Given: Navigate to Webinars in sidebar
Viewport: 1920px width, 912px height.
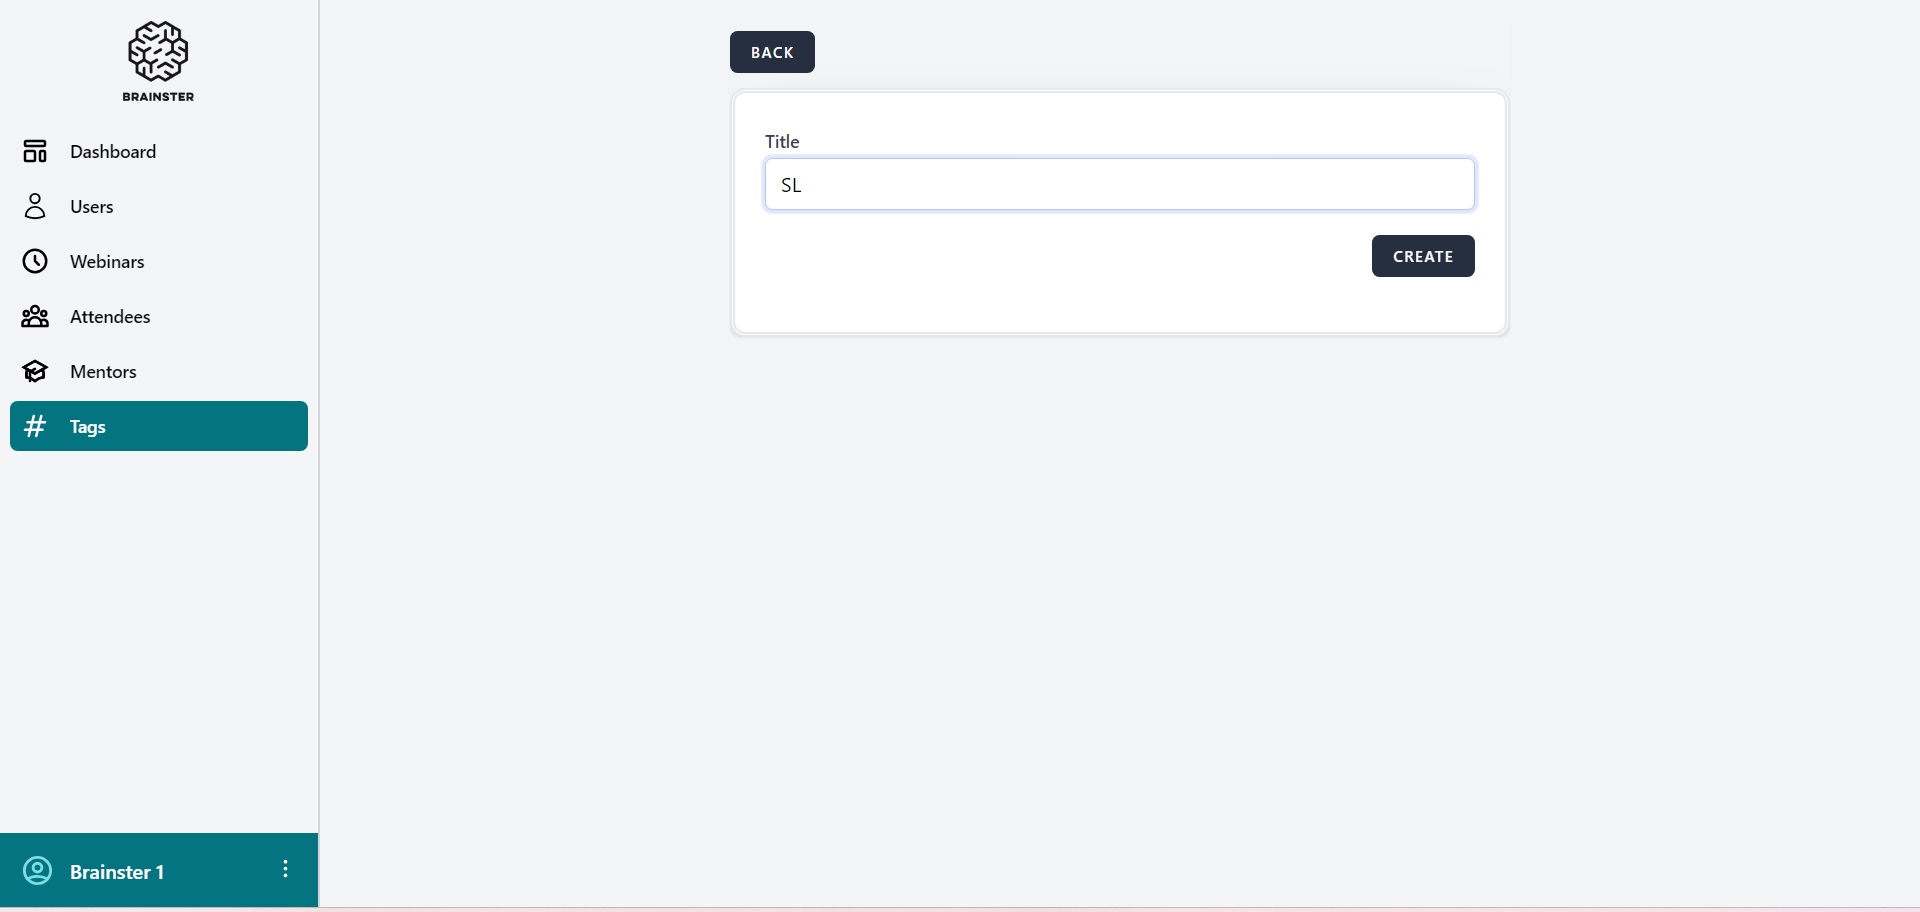Looking at the screenshot, I should [x=107, y=262].
